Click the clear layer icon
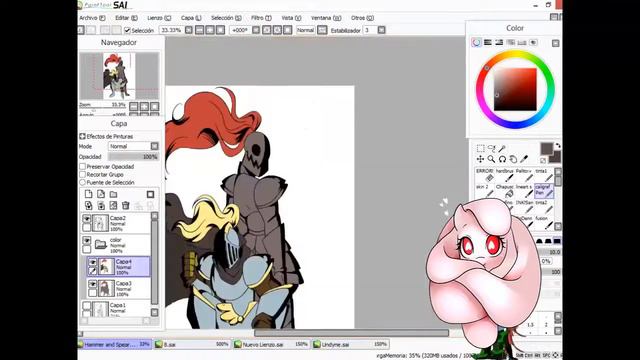This screenshot has height=360, width=640. click(113, 206)
